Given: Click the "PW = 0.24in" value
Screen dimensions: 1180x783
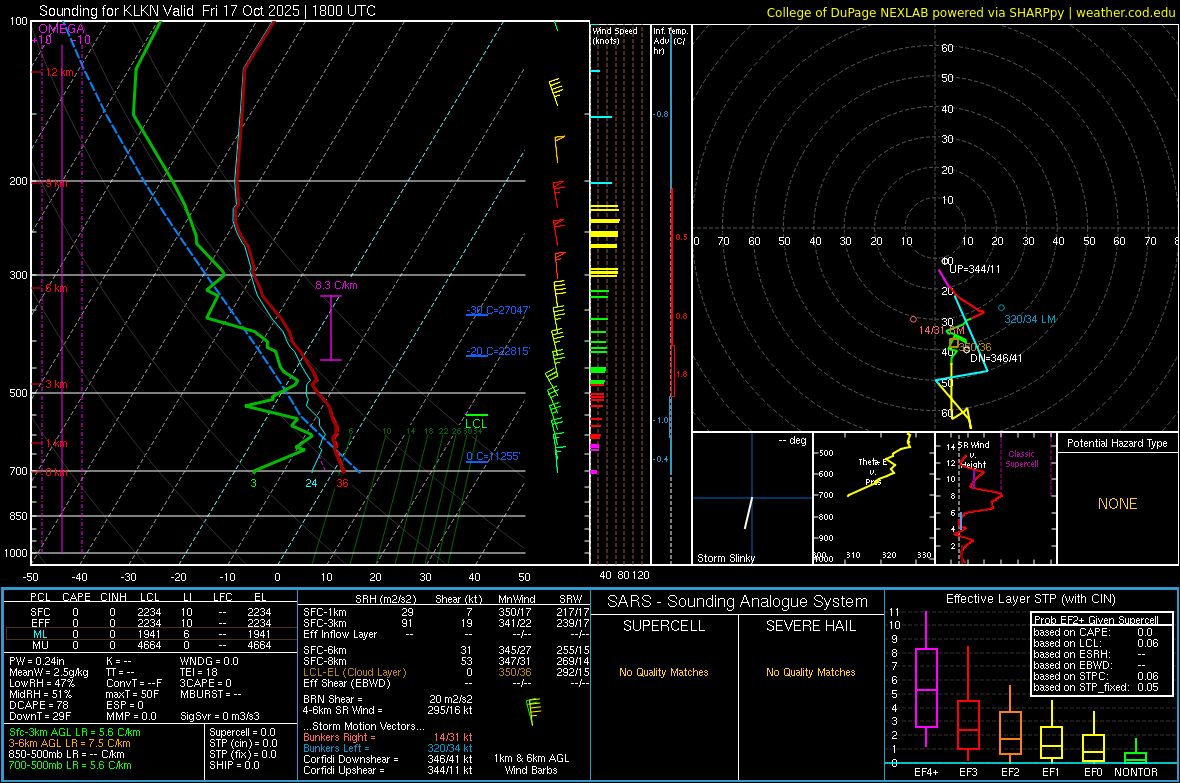Looking at the screenshot, I should 36,661.
